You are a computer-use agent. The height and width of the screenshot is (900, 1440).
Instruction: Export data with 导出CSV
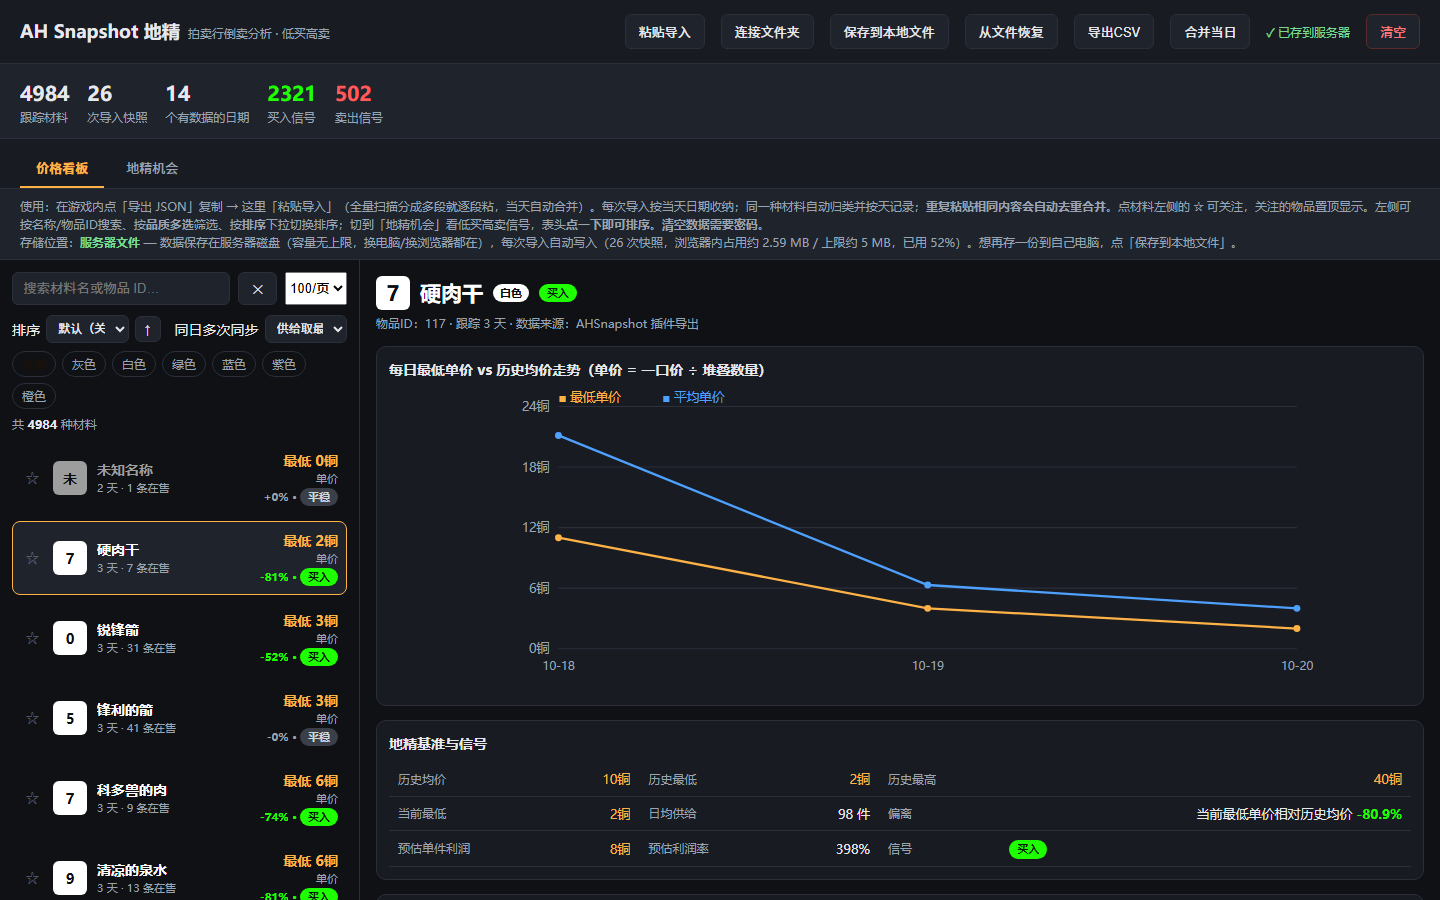(x=1114, y=32)
